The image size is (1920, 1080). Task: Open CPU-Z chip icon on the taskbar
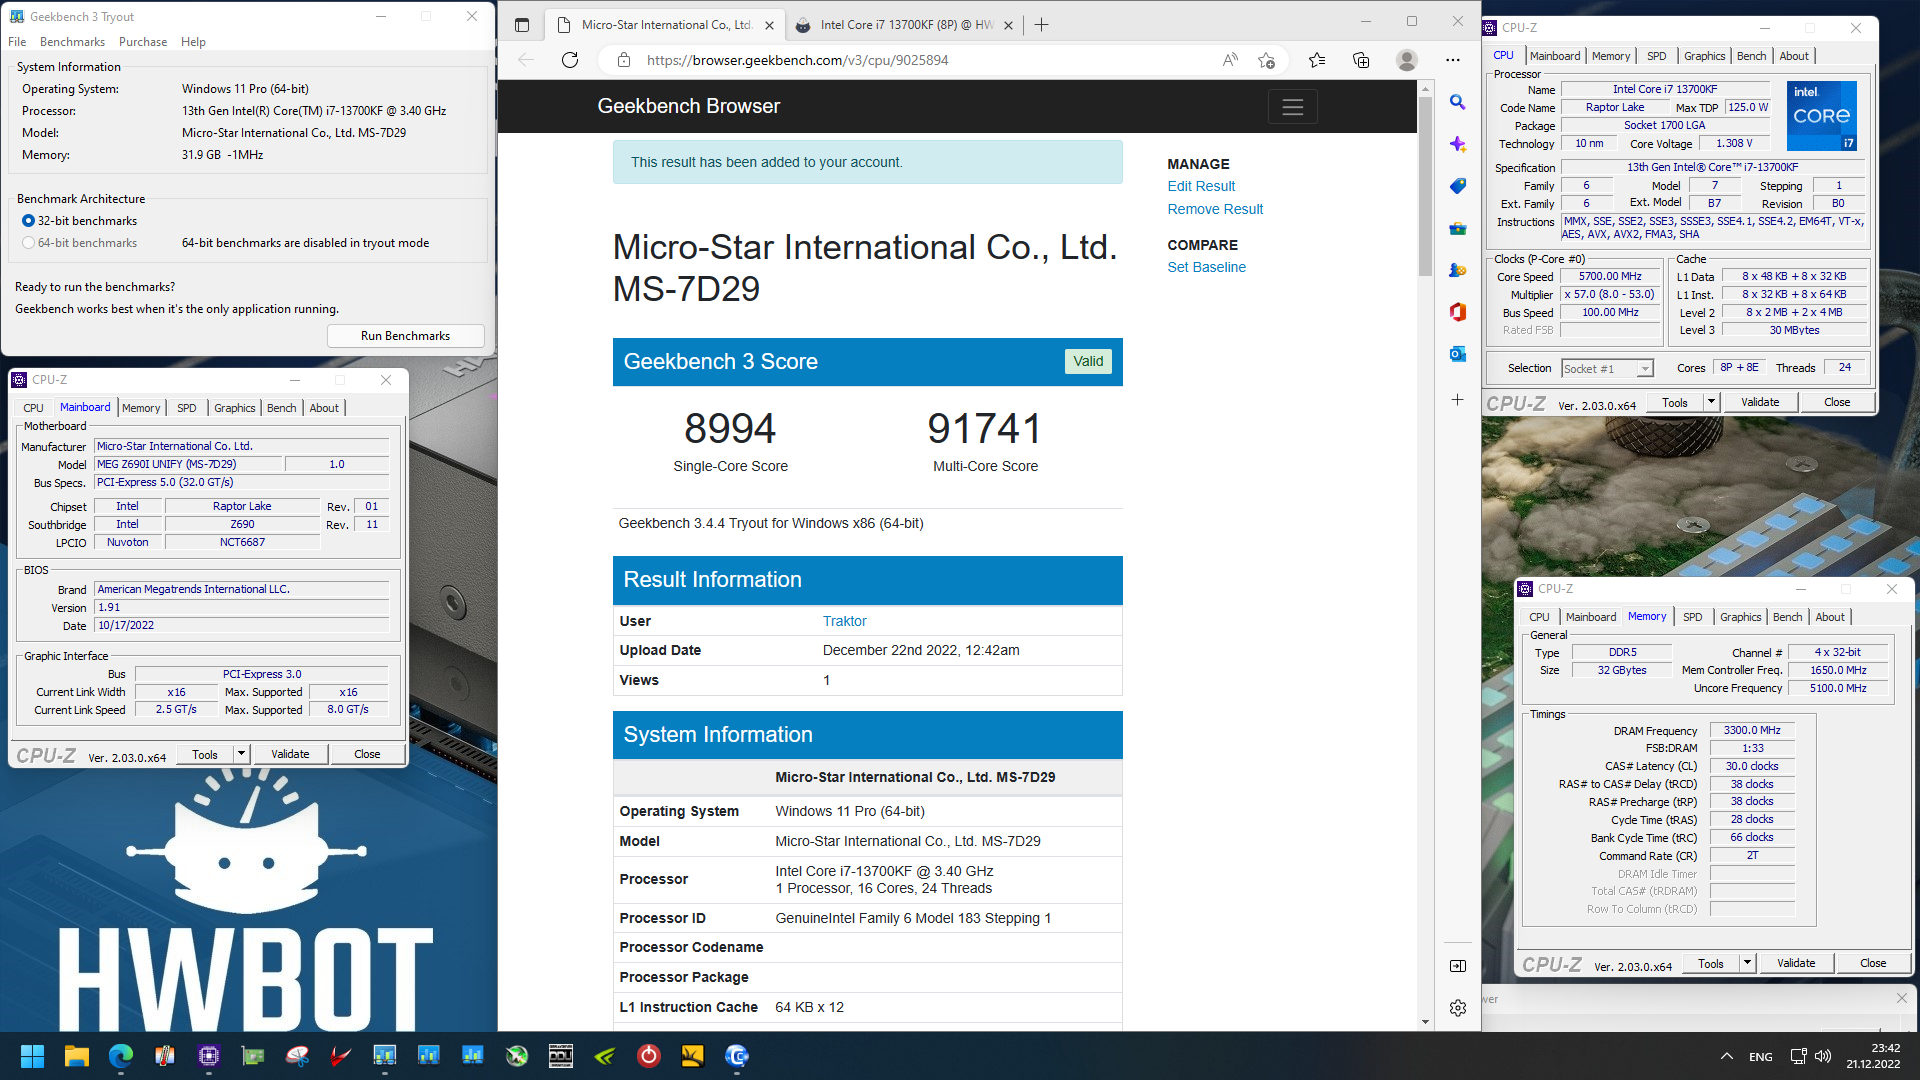(x=209, y=1055)
